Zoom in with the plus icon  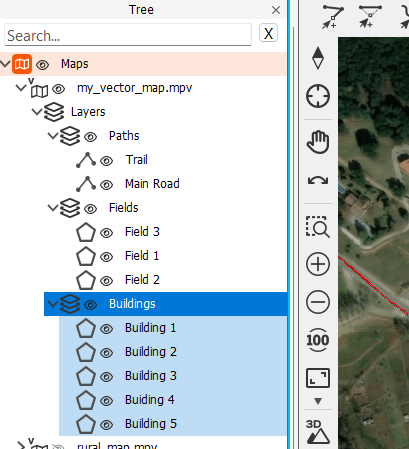318,264
